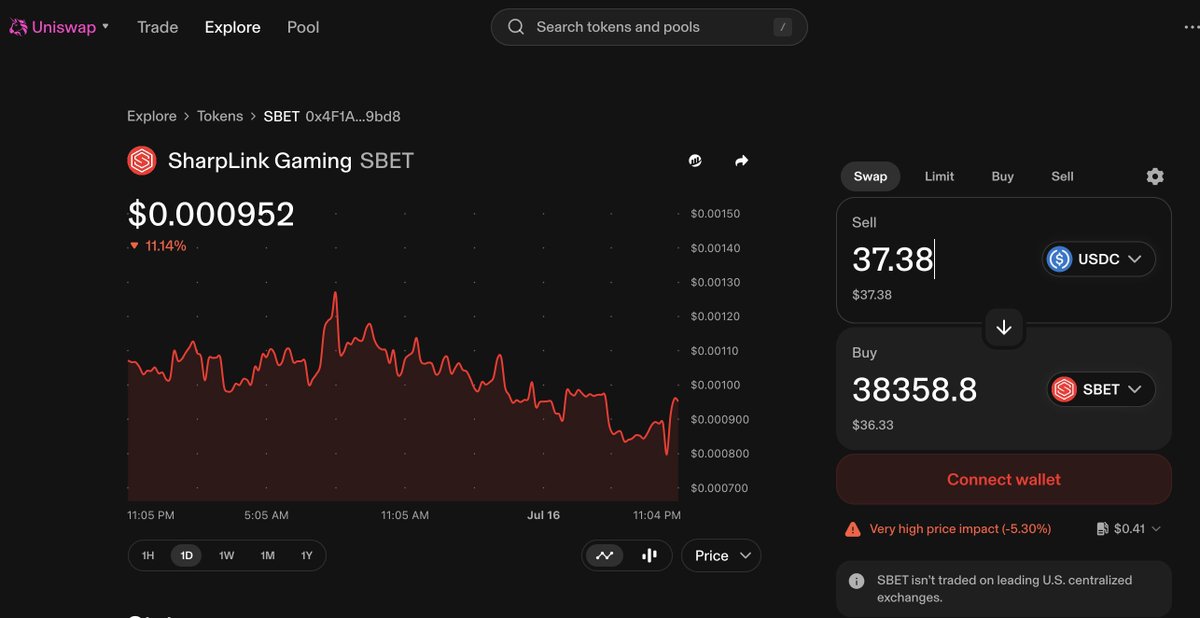Open the block explorer icon beside share
Image resolution: width=1200 pixels, height=618 pixels.
(696, 161)
